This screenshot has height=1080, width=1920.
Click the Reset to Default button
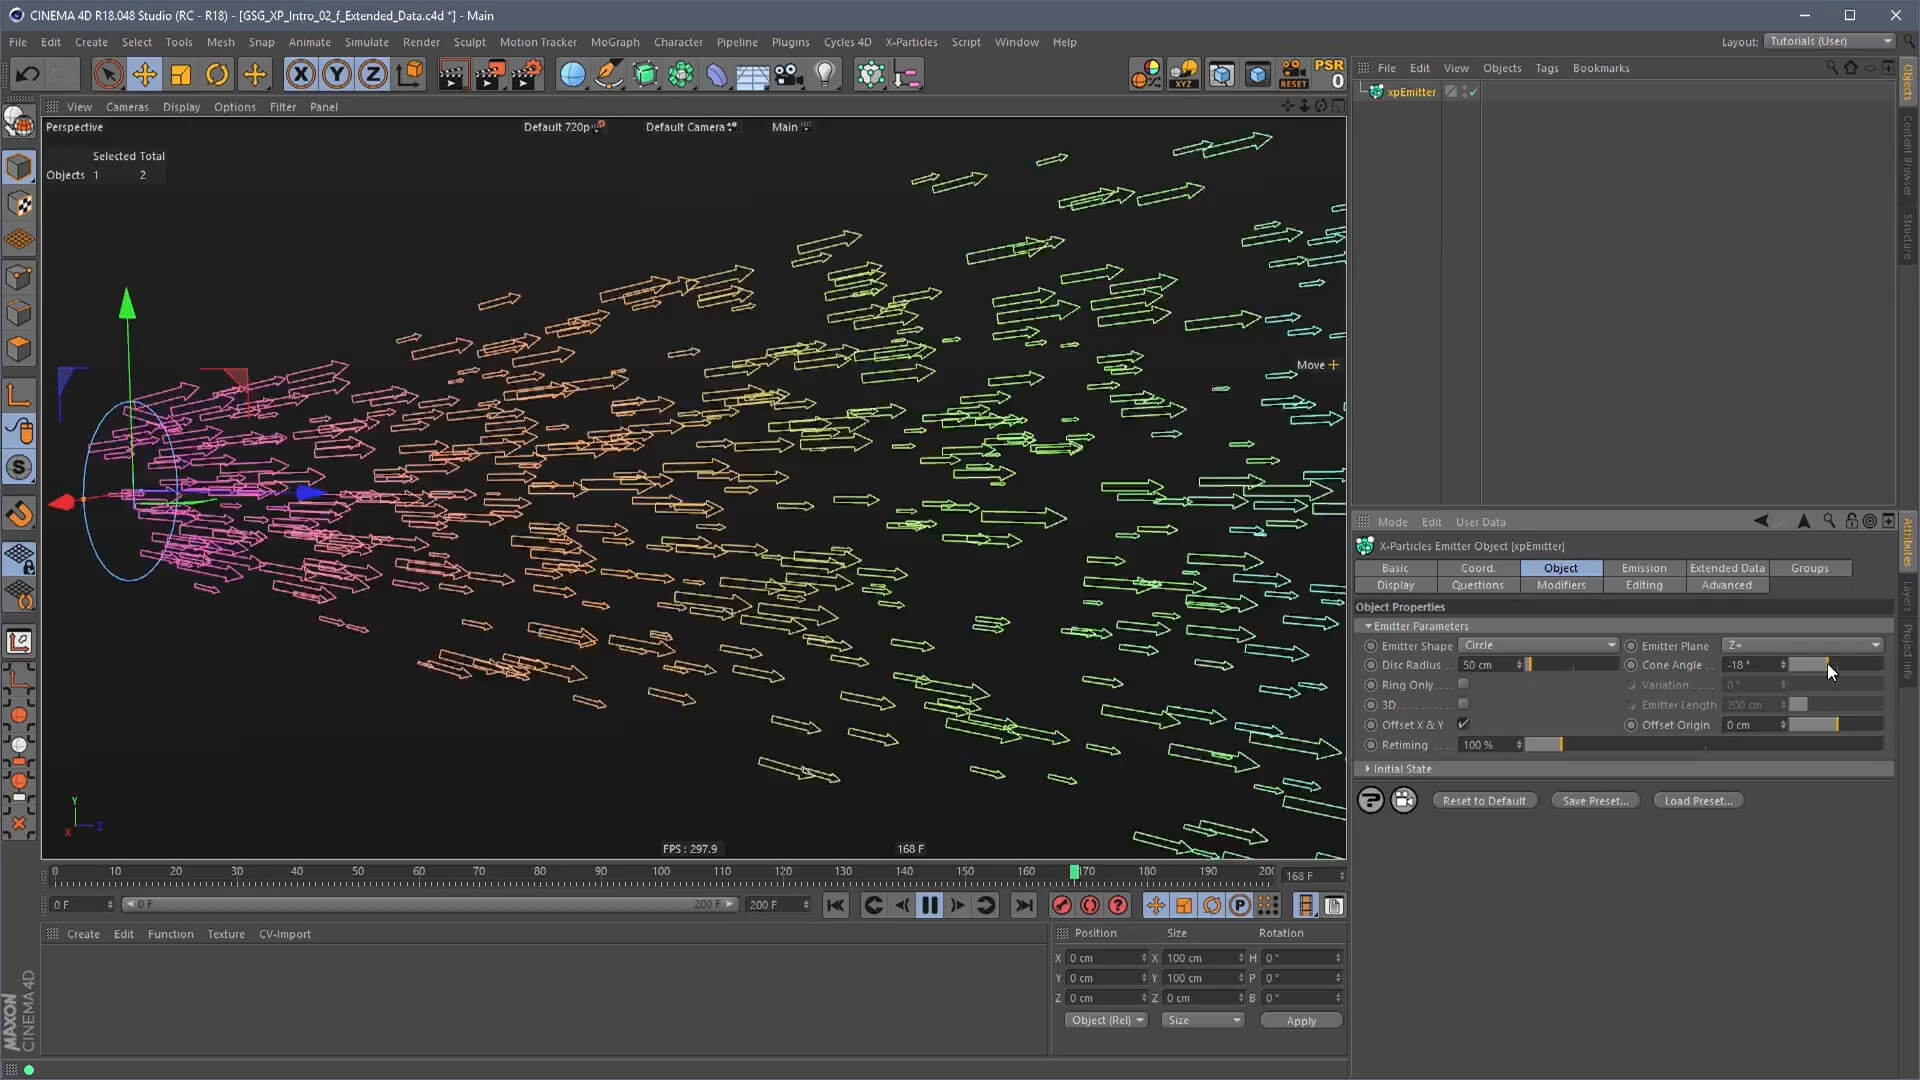click(1484, 801)
